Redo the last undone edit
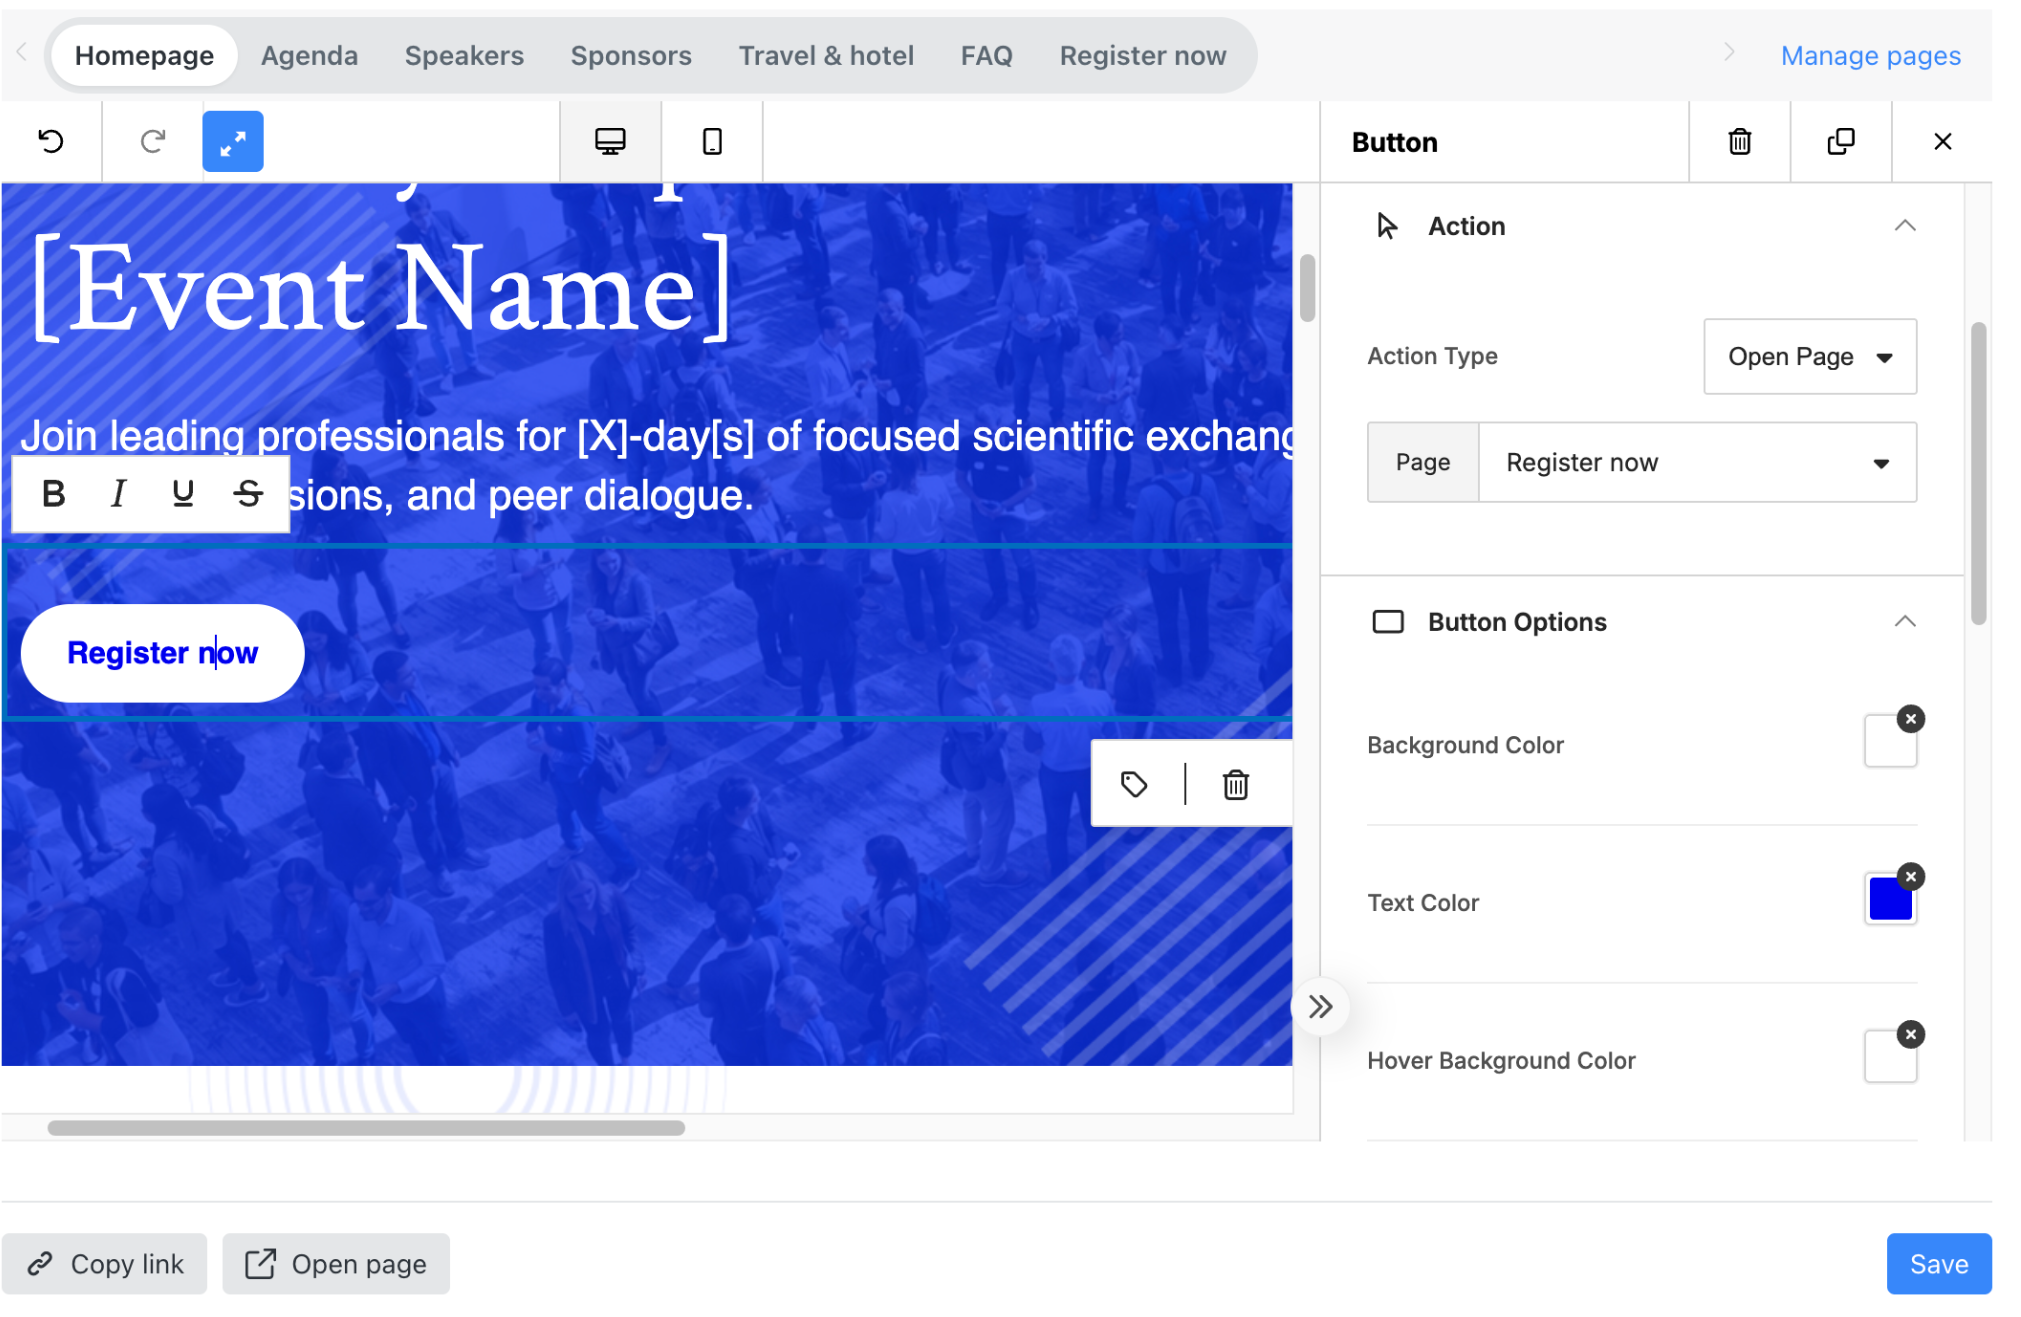Image resolution: width=2021 pixels, height=1317 pixels. (x=152, y=141)
